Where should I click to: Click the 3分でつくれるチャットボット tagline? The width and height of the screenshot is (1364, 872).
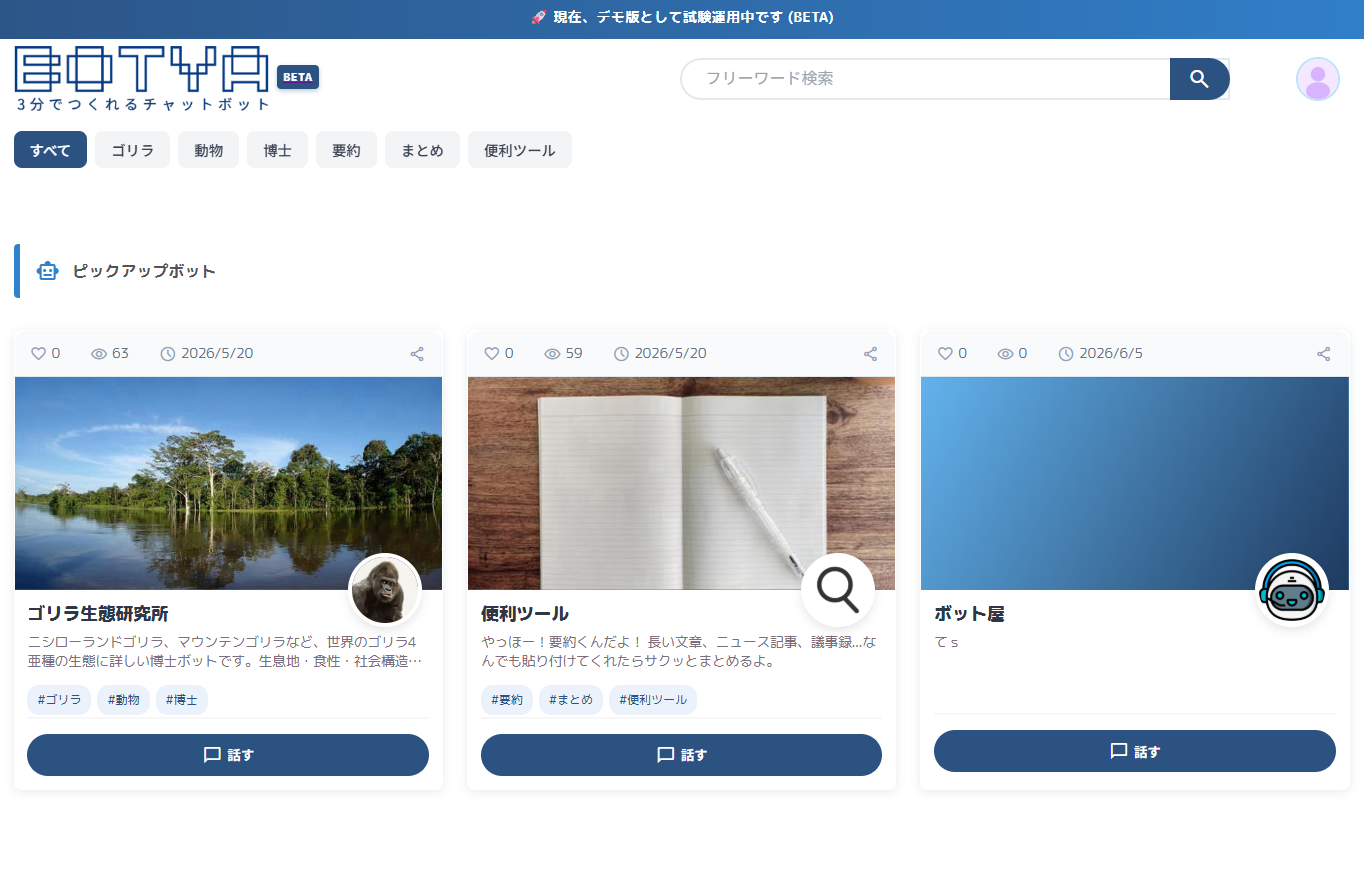pyautogui.click(x=144, y=104)
